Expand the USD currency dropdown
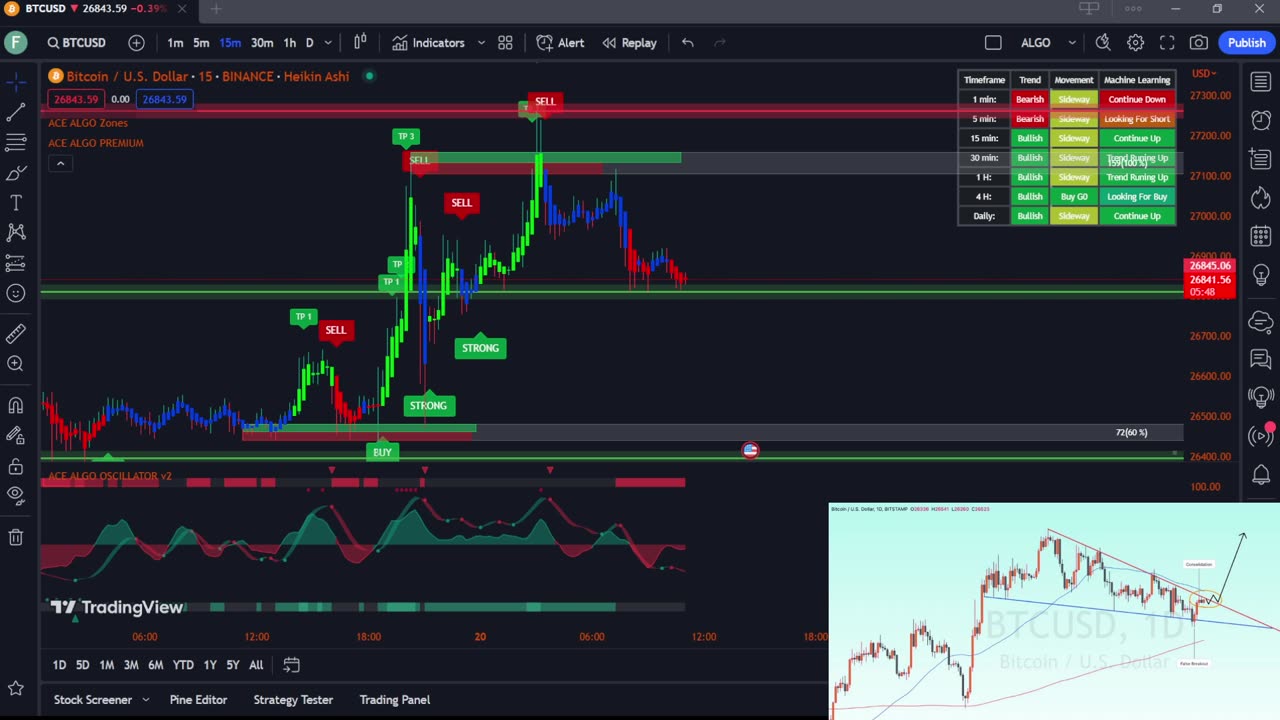 (x=1203, y=73)
